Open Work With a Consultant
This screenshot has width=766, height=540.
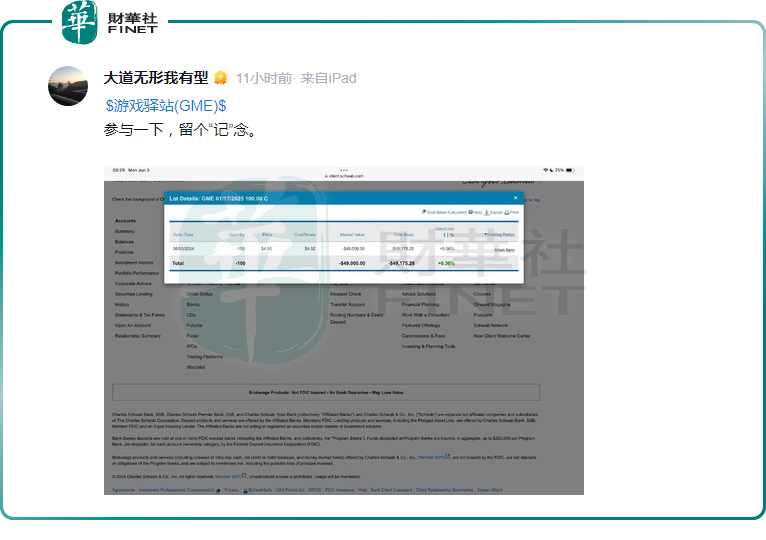tap(426, 315)
